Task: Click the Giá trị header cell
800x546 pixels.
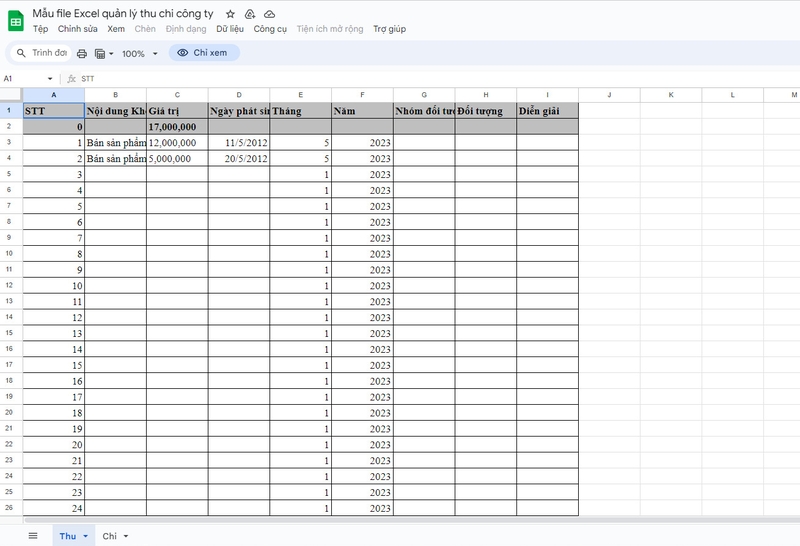Action: coord(177,111)
